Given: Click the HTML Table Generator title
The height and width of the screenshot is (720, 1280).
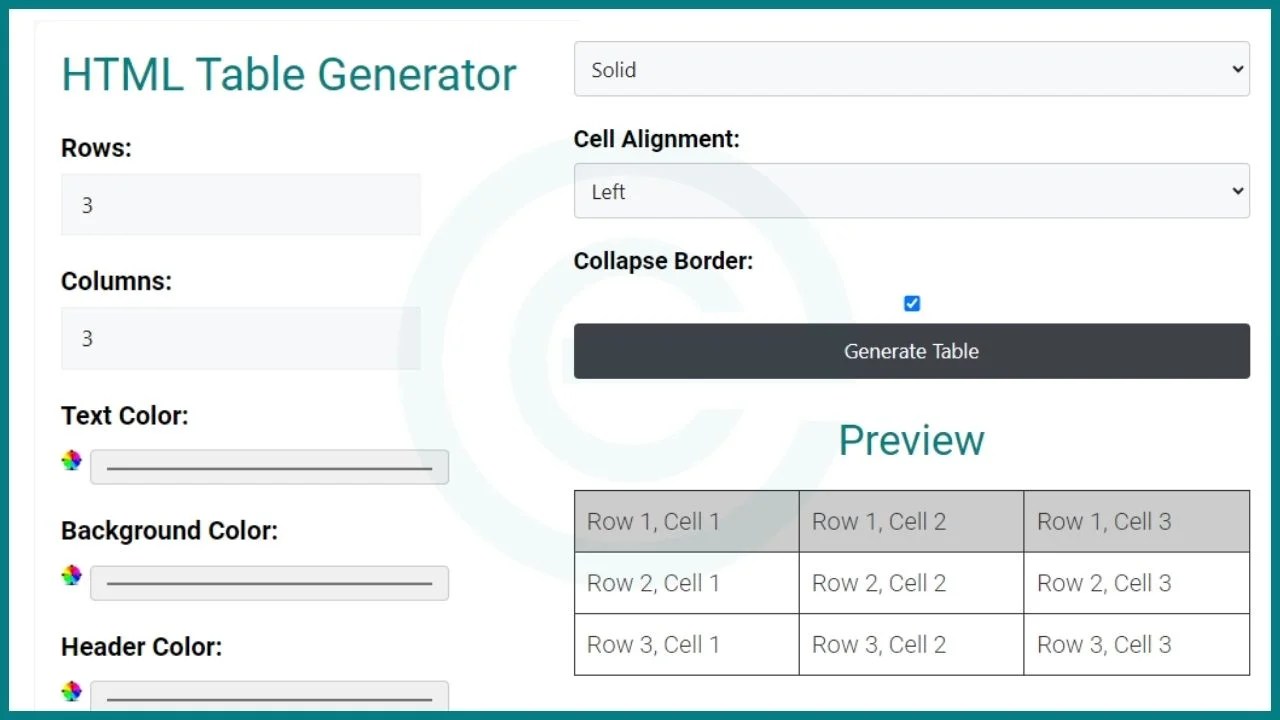Looking at the screenshot, I should point(289,74).
